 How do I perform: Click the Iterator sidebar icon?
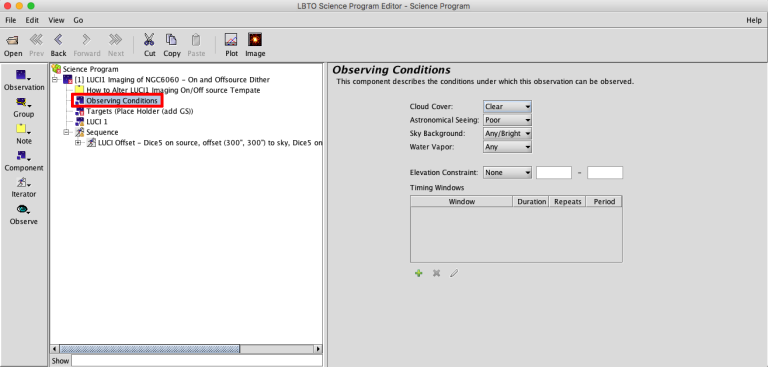tap(23, 182)
